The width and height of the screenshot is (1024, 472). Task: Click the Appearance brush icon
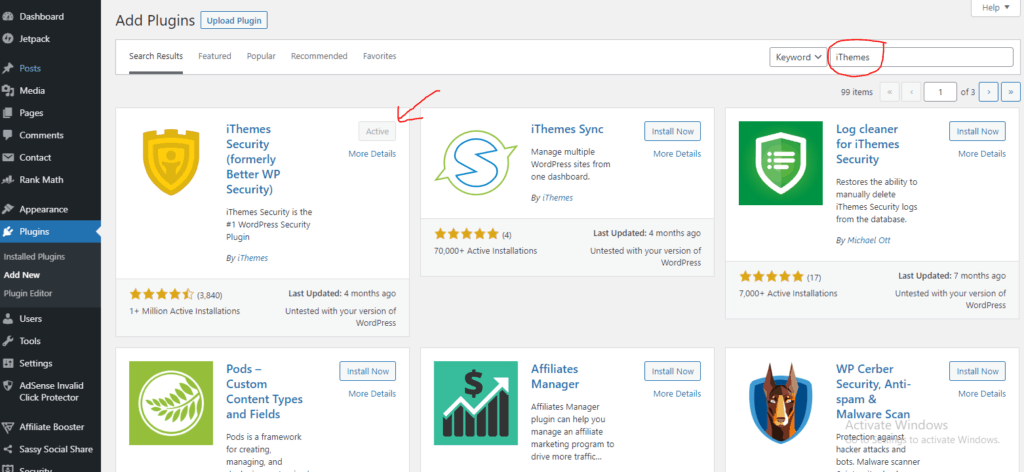click(x=8, y=210)
